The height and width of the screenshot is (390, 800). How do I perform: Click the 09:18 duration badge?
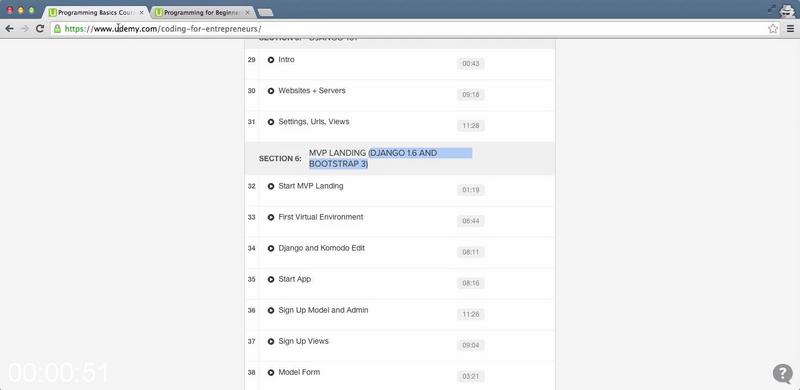[x=471, y=95]
